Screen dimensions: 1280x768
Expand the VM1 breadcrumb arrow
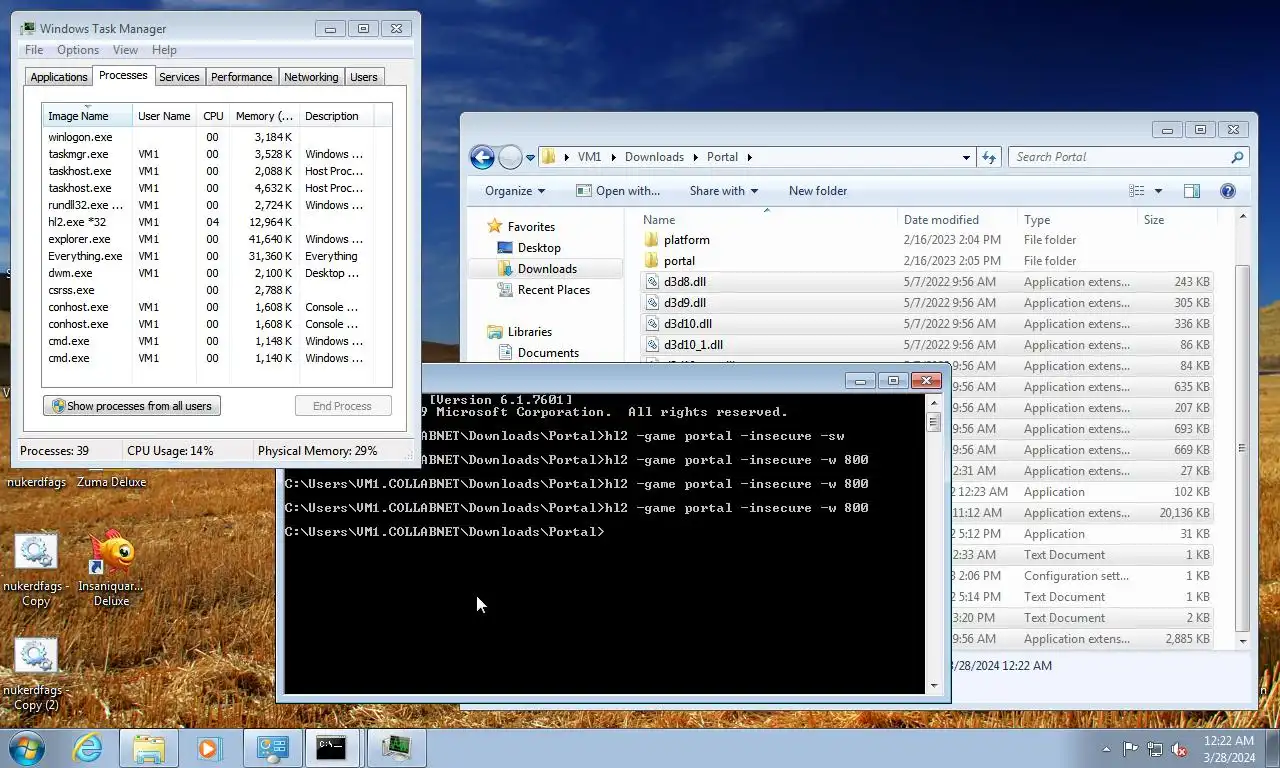[x=612, y=157]
